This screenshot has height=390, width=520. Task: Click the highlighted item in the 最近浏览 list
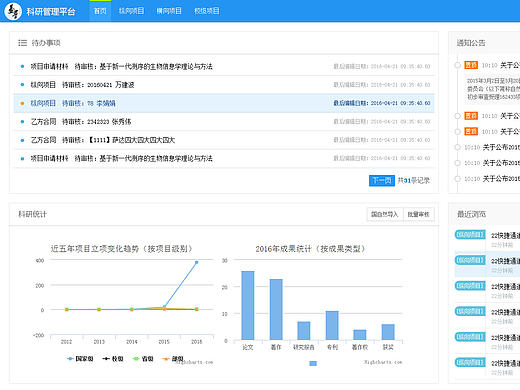point(487,264)
